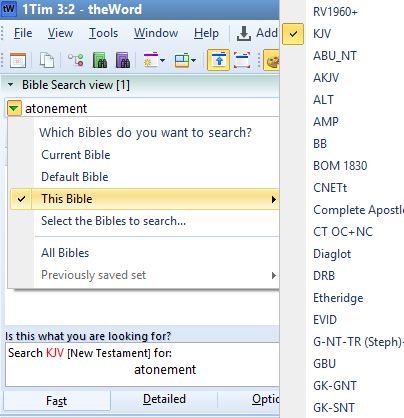Select CT OC+NC from Bible list
The width and height of the screenshot is (404, 418).
(x=343, y=232)
